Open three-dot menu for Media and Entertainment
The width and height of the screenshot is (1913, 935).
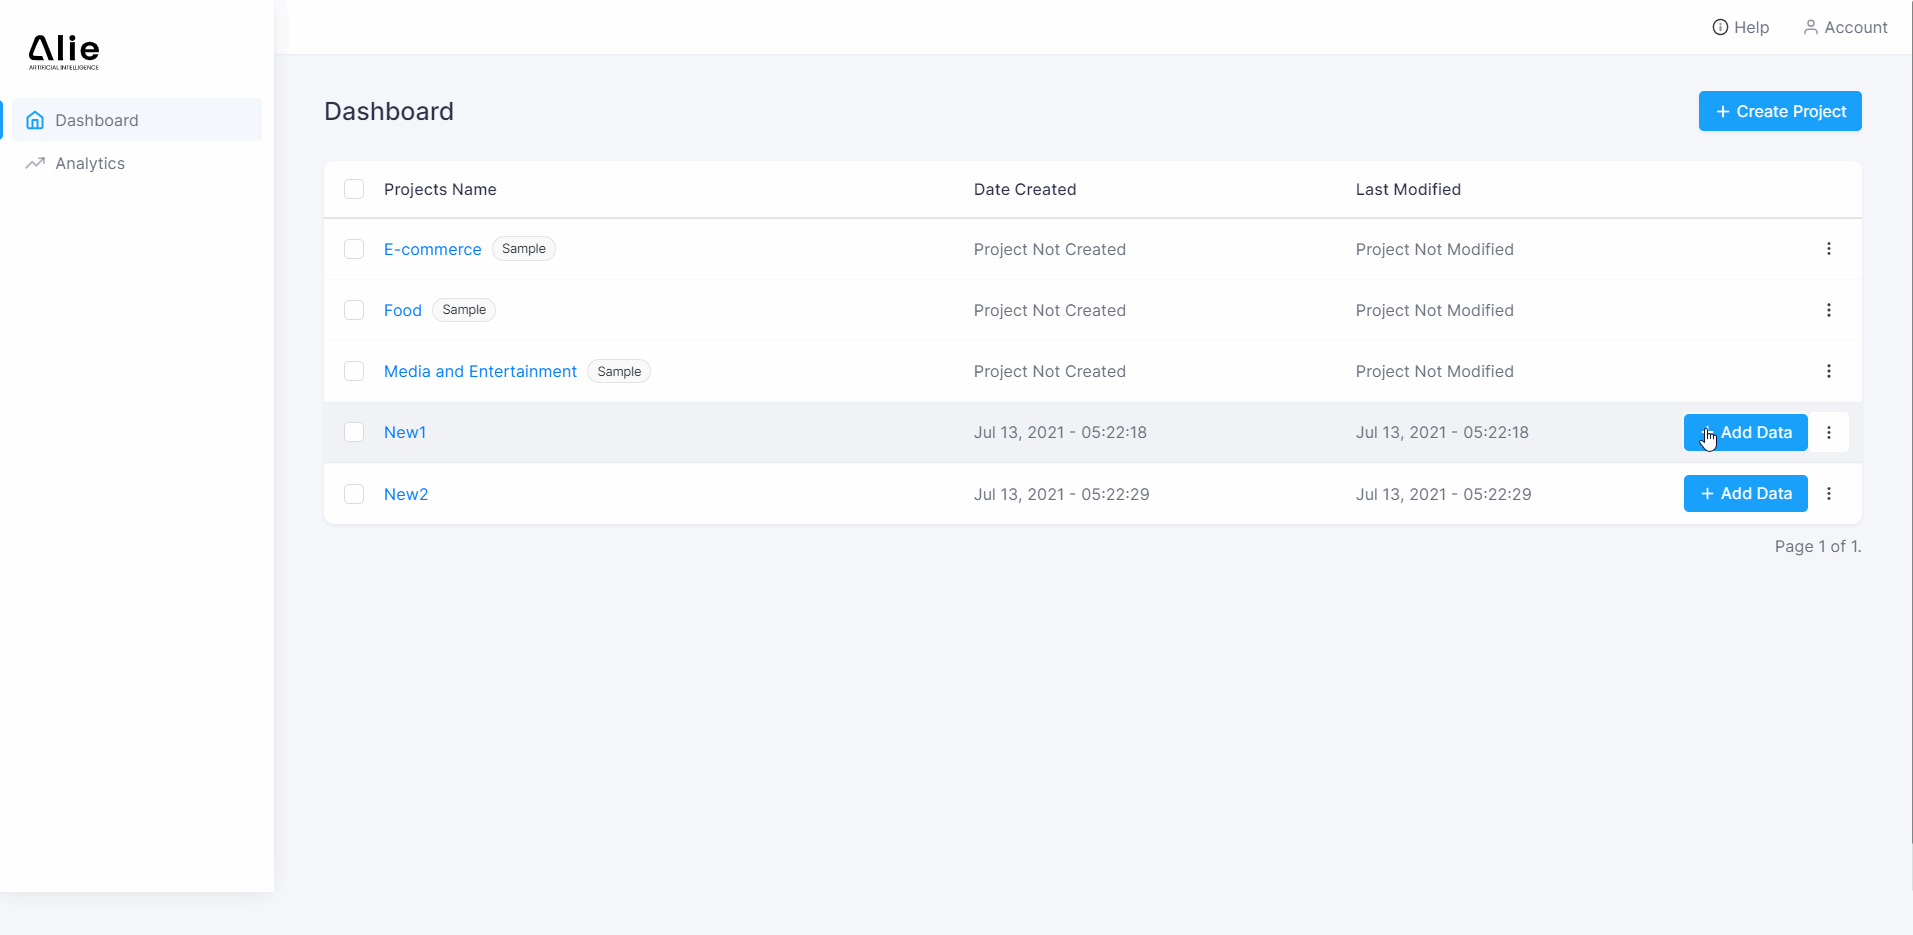1828,371
